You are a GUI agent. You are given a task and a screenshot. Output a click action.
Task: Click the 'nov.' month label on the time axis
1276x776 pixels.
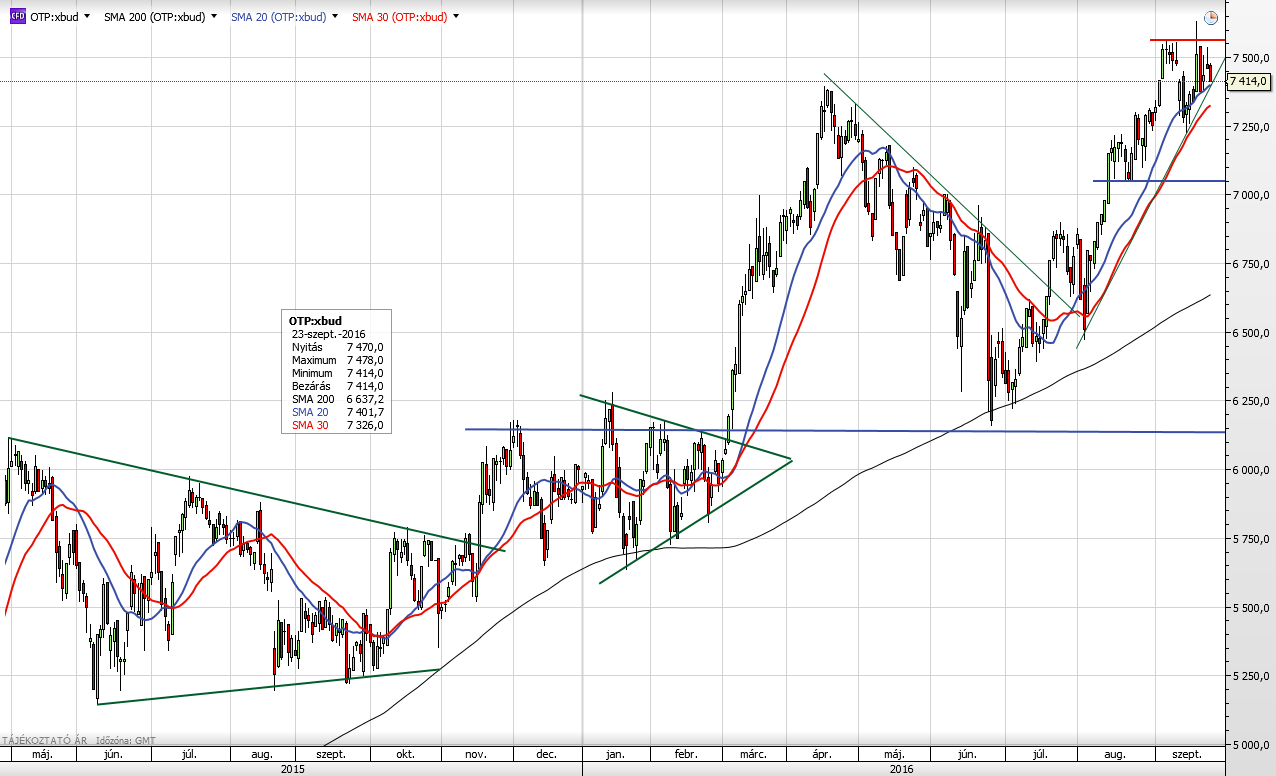[476, 754]
